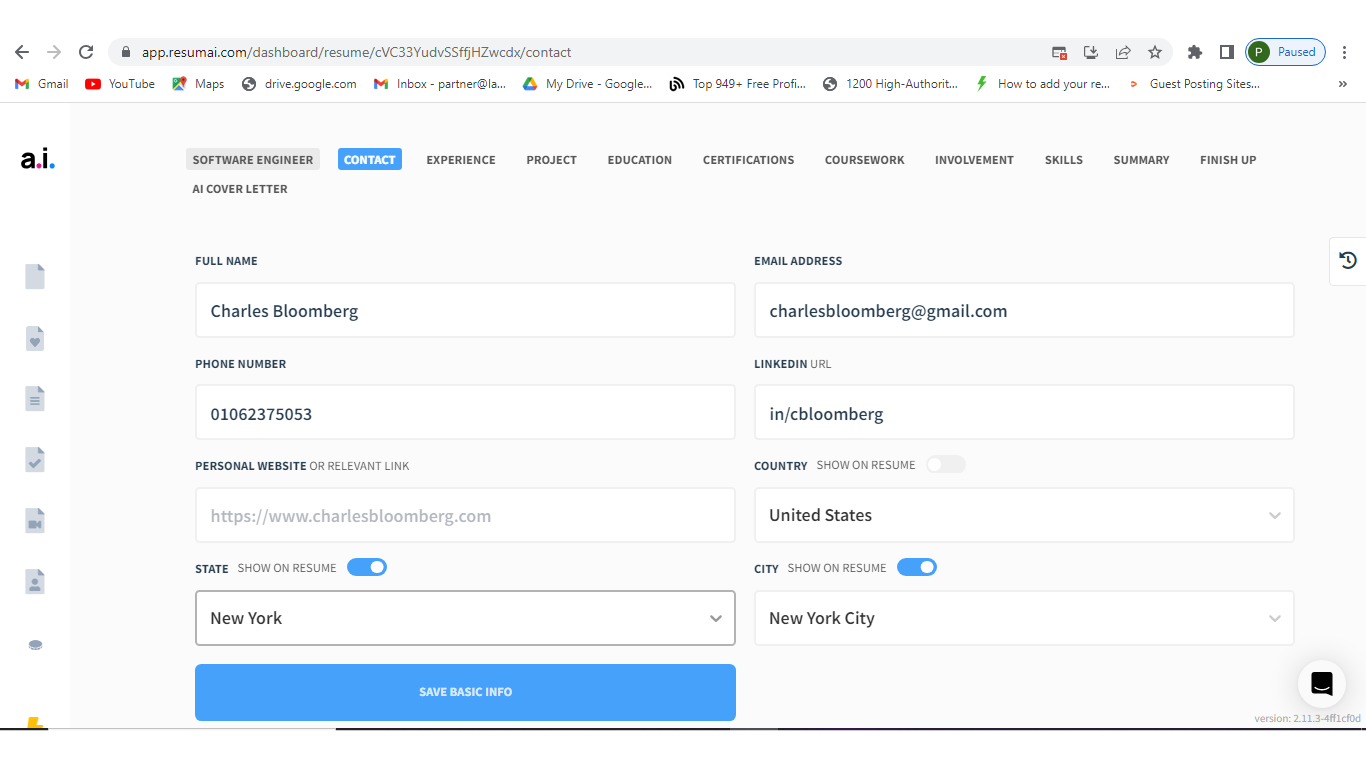Viewport: 1366px width, 768px height.
Task: Enable Country show on resume toggle
Action: point(945,465)
